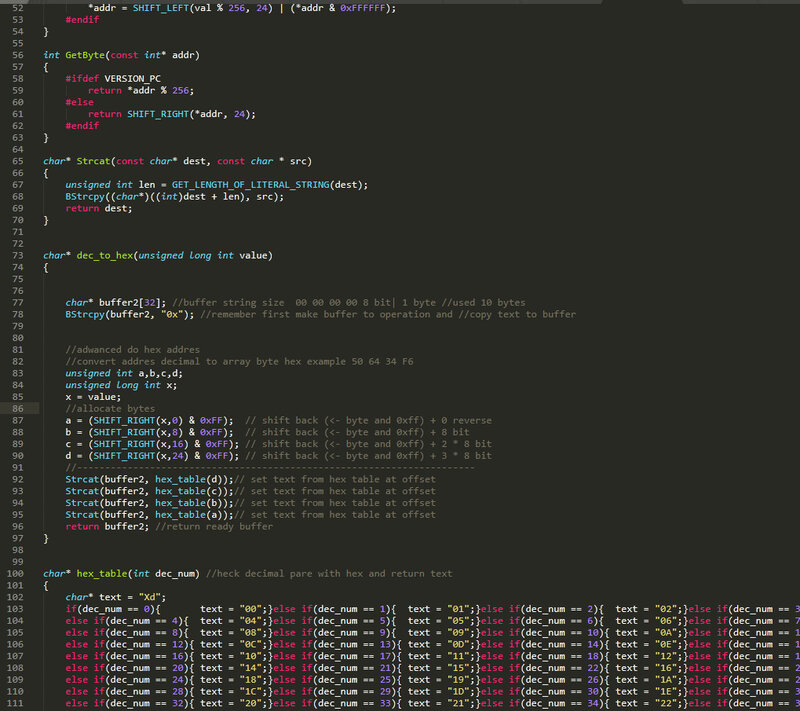Click hex_table(a) call on line 95
This screenshot has width=800, height=711.
(x=188, y=514)
